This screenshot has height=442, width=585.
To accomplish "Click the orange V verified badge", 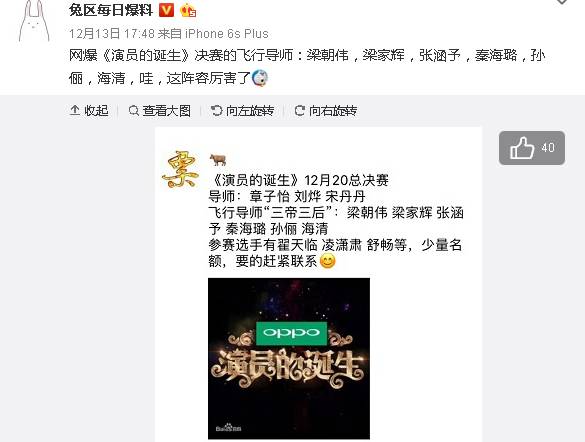I will (x=166, y=10).
